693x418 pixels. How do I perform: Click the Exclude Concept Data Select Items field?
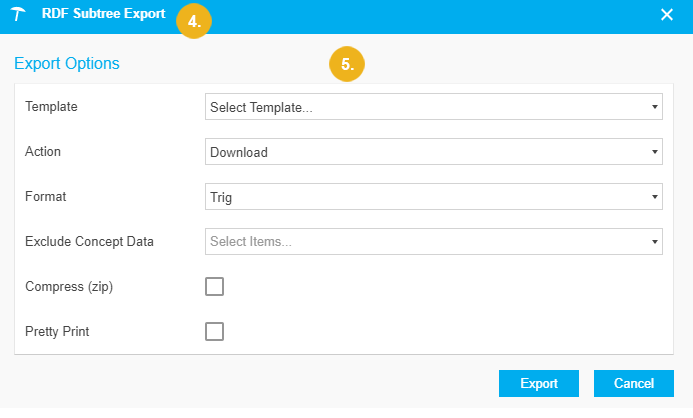point(425,241)
